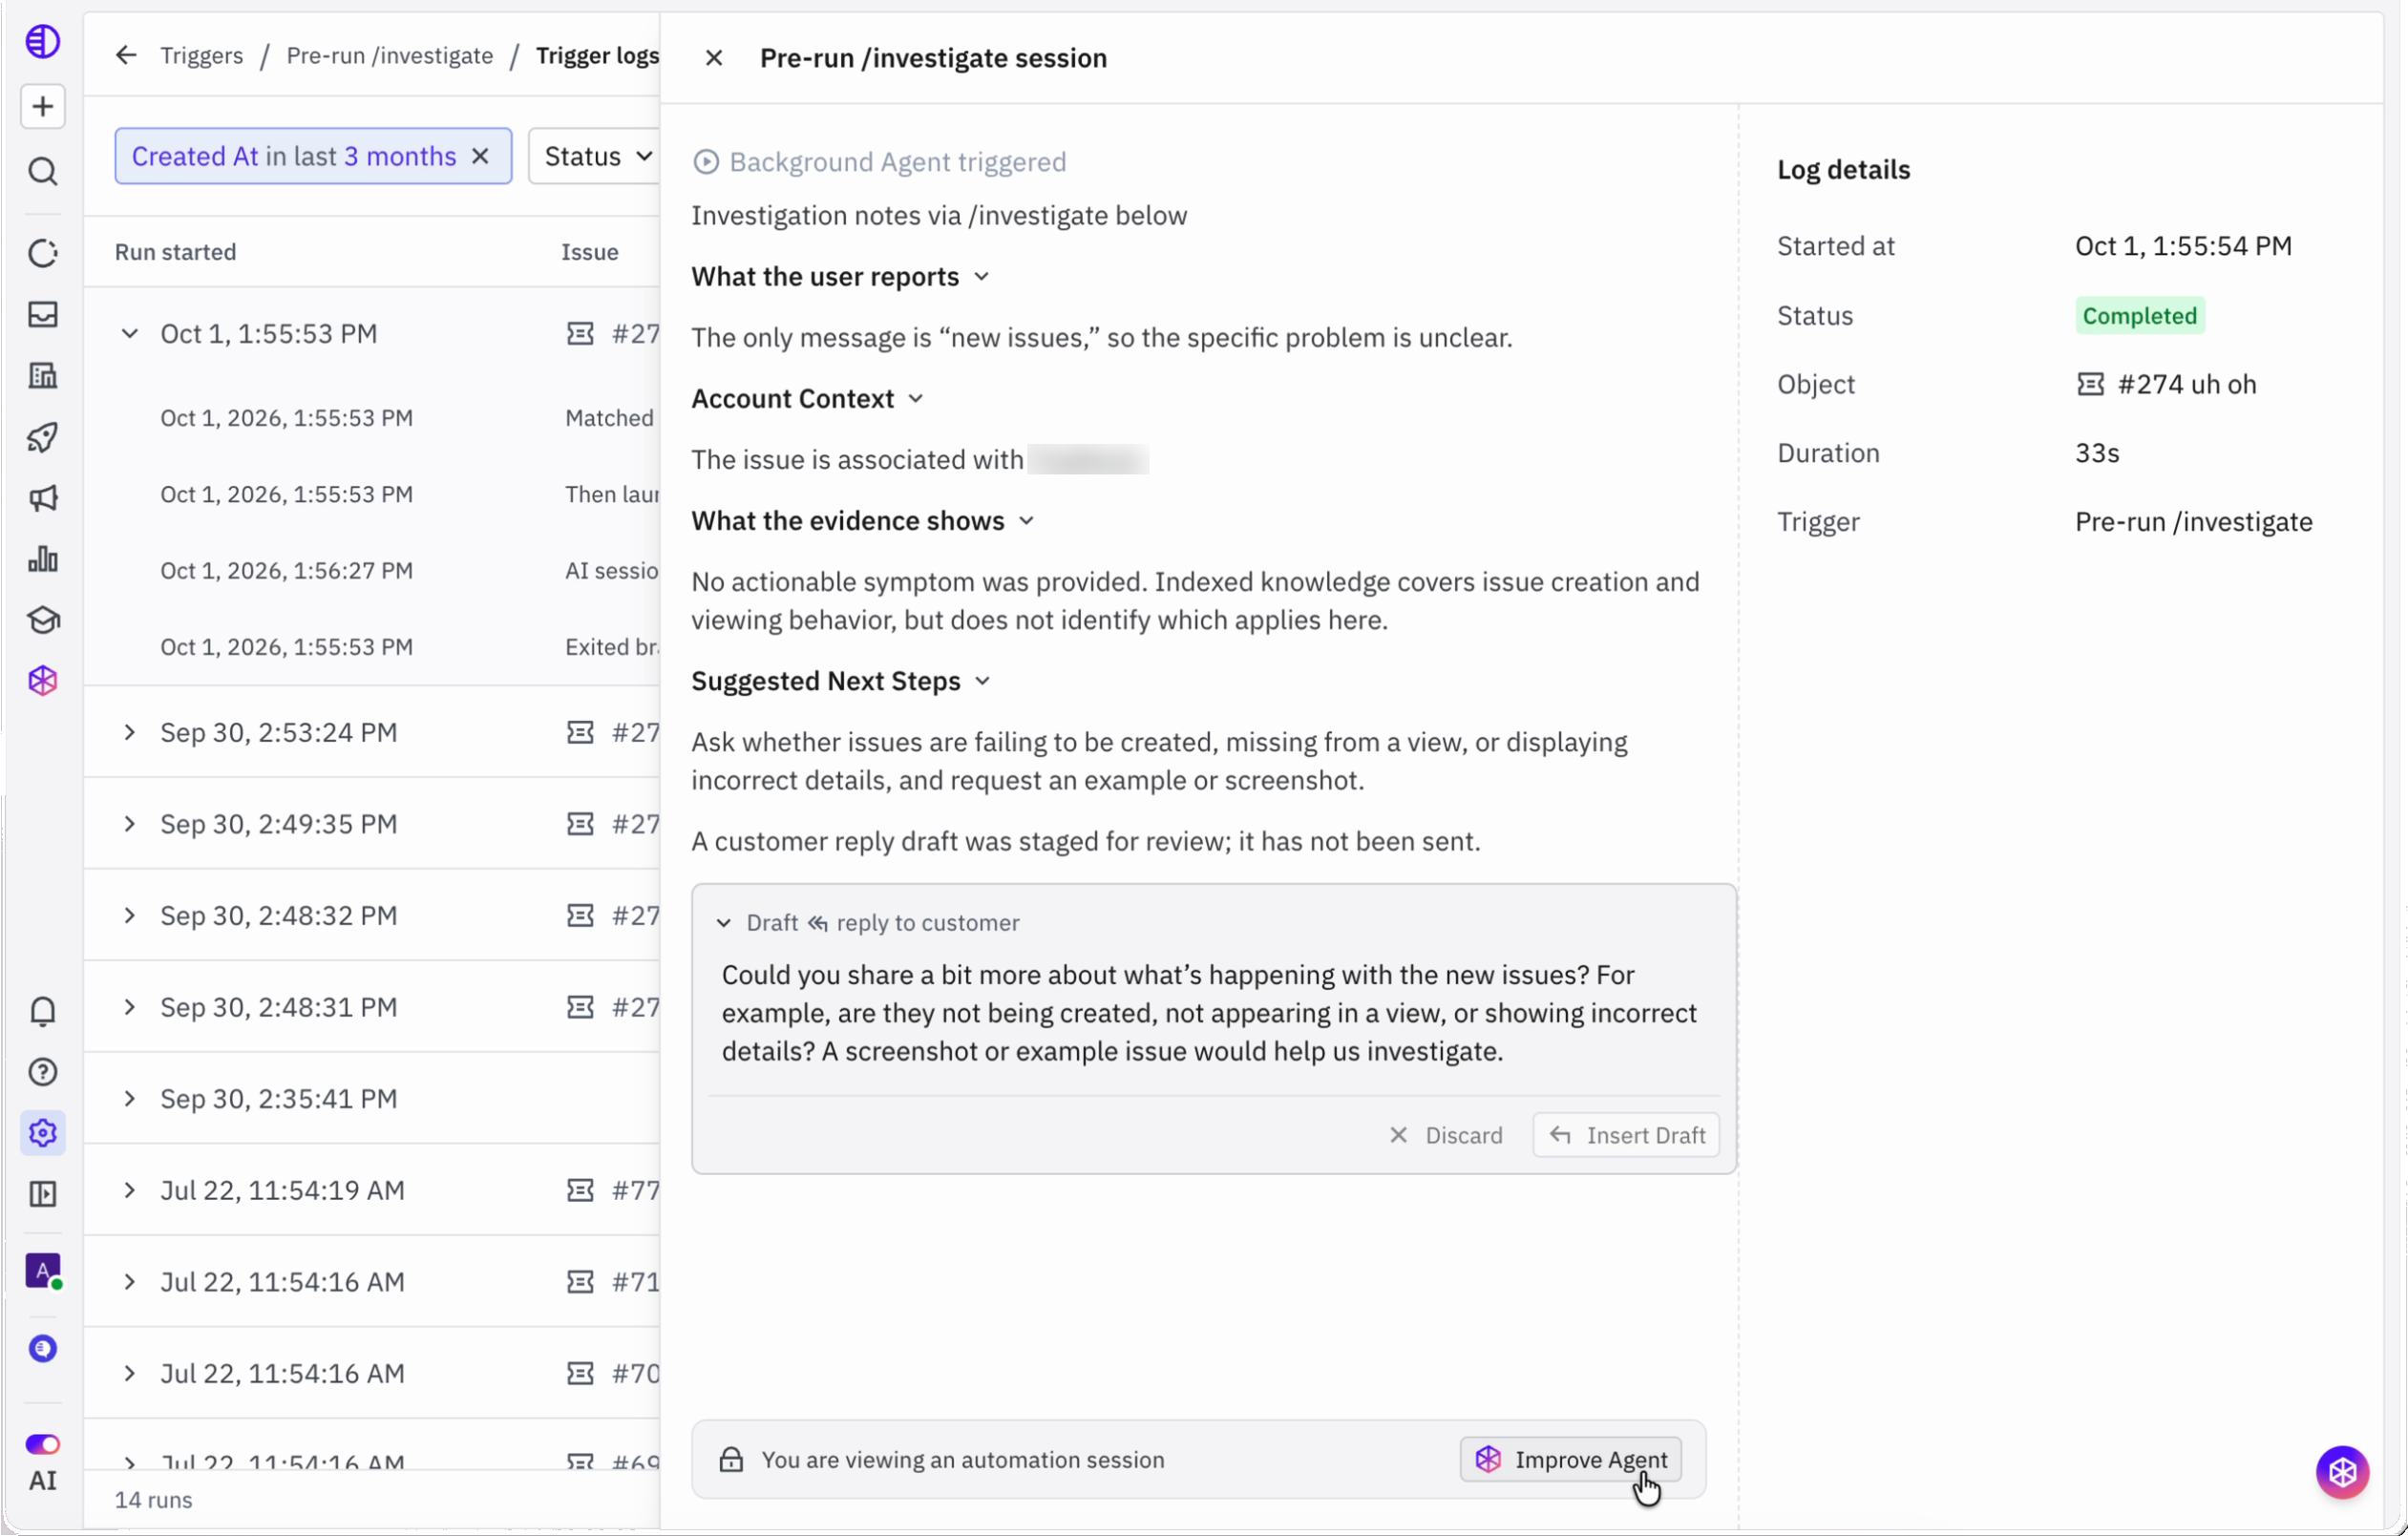Collapse the Draft reply to customer block
This screenshot has width=2408, height=1536.
click(x=724, y=922)
